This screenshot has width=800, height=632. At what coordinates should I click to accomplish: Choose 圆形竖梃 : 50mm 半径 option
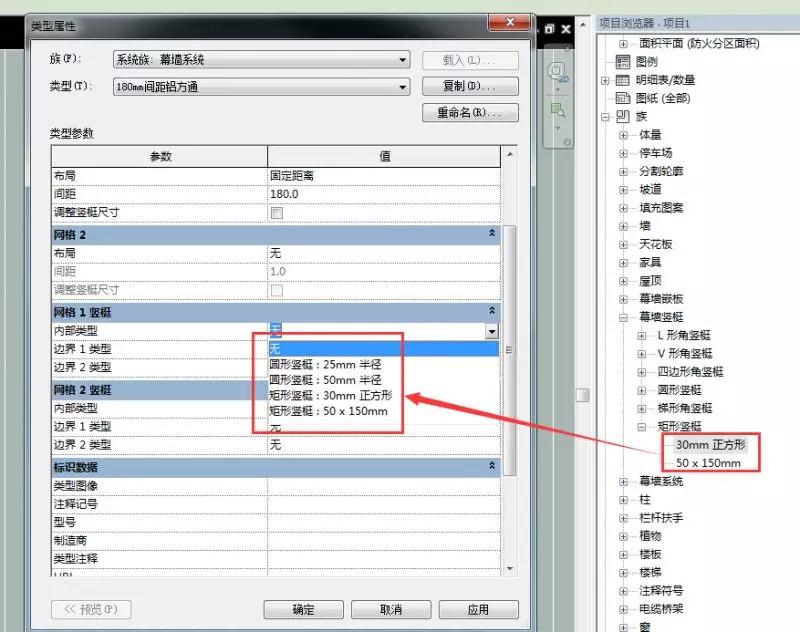(325, 380)
